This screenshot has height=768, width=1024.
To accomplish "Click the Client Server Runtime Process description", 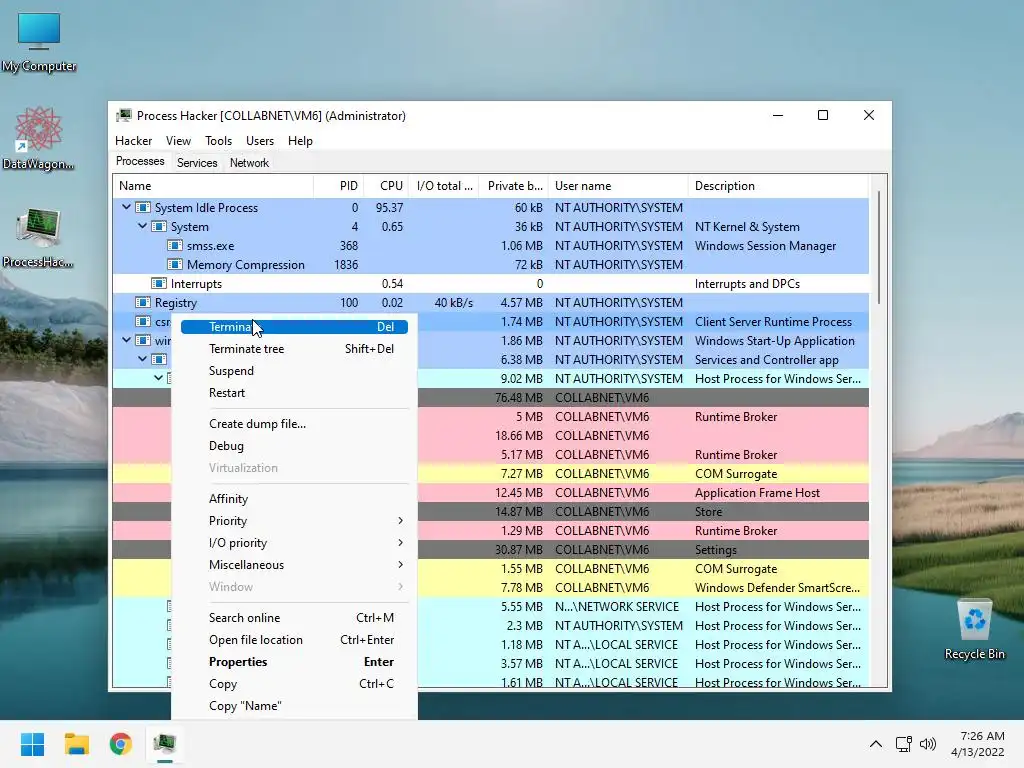I will tap(773, 321).
